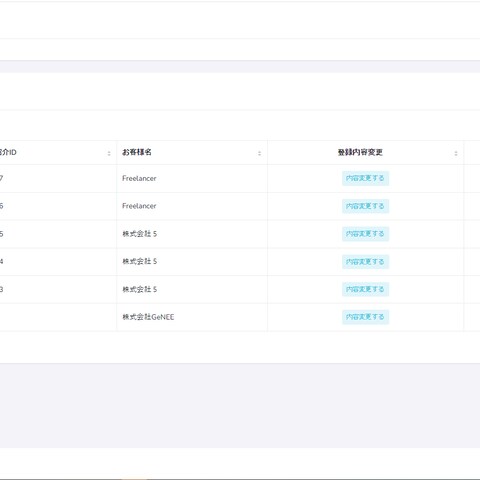Click 内容変更する in the ID 6 row

click(365, 206)
